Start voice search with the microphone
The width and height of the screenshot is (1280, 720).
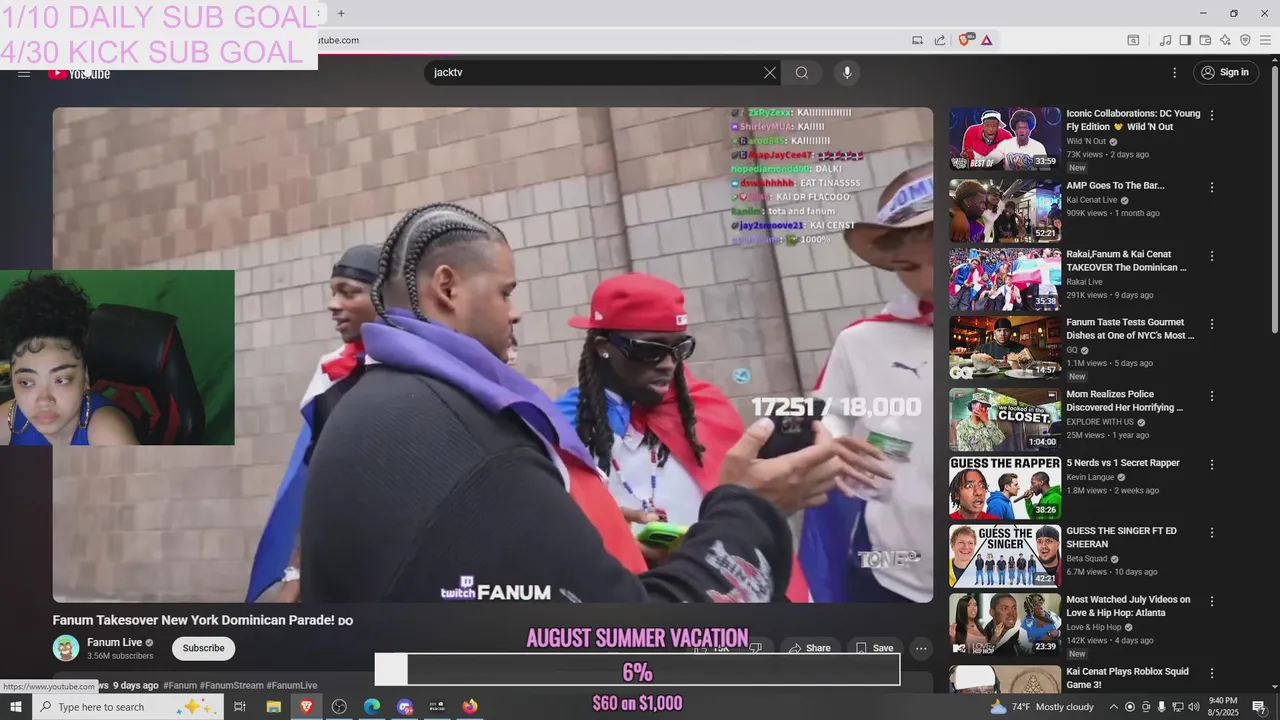(847, 73)
